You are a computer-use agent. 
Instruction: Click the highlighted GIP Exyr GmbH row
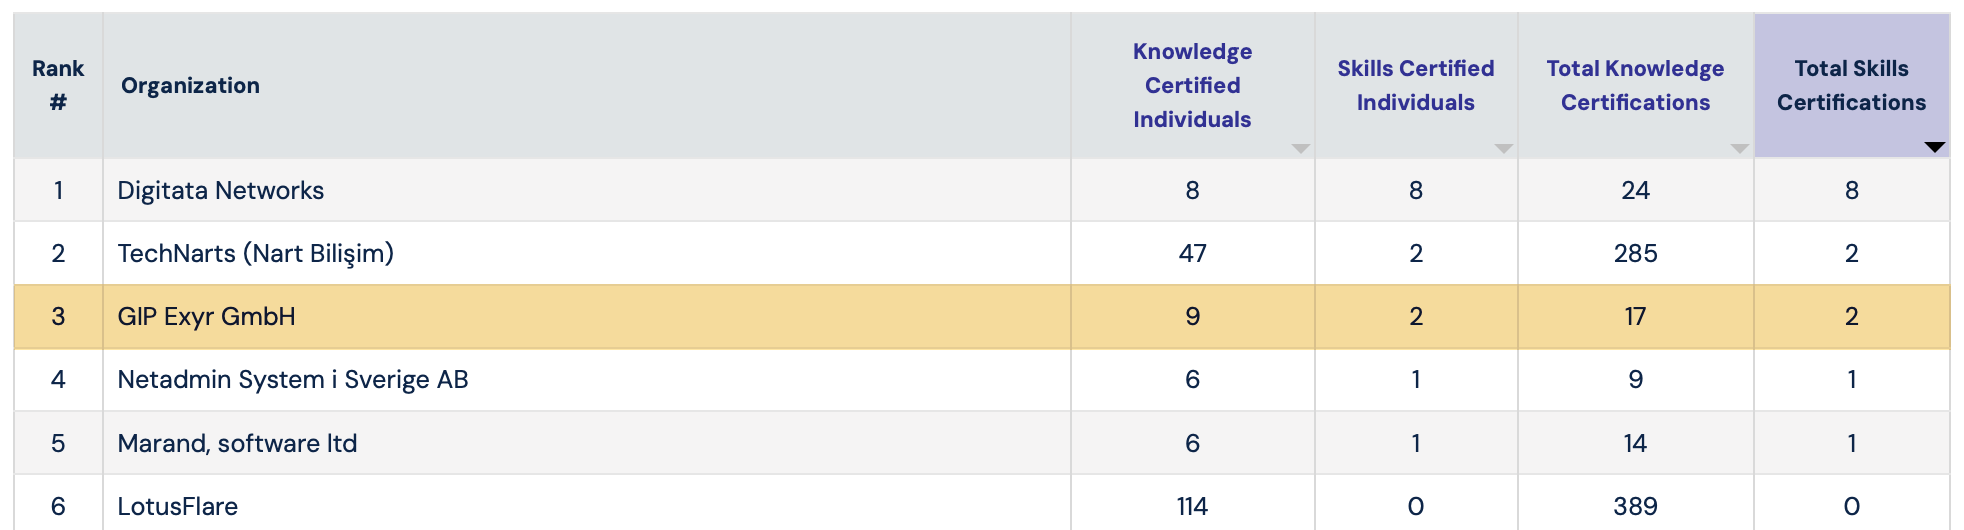(x=207, y=316)
